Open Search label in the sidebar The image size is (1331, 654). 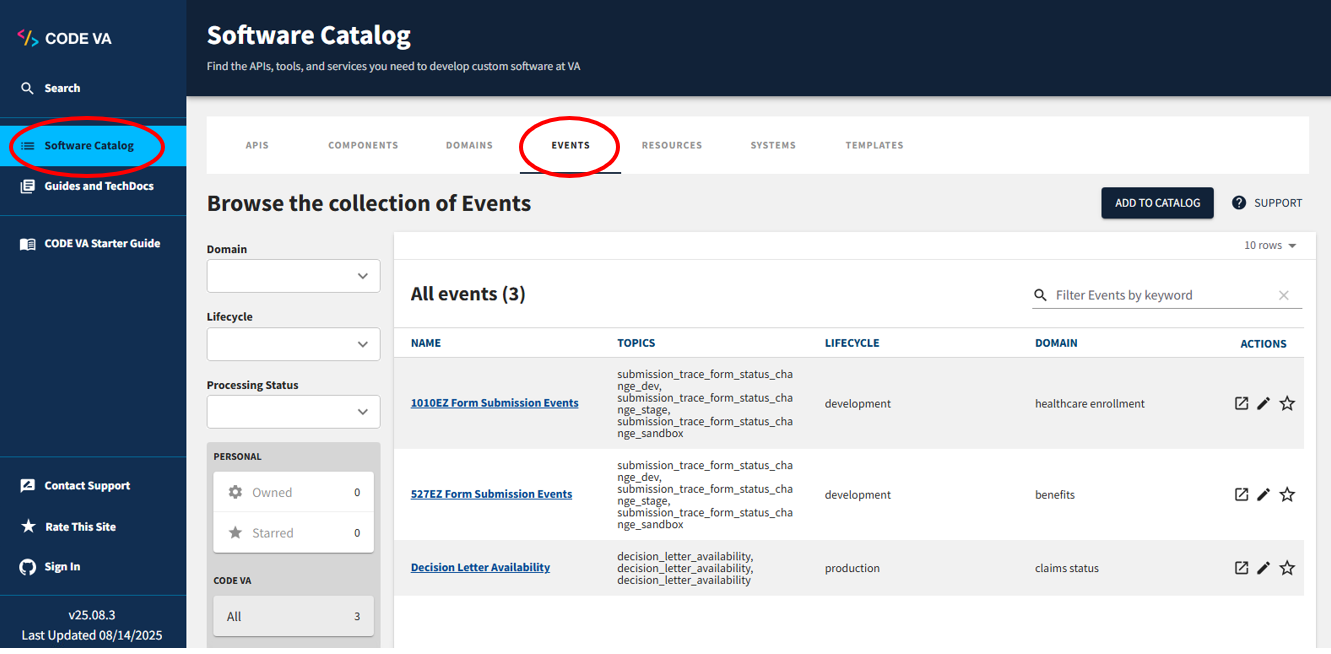62,88
